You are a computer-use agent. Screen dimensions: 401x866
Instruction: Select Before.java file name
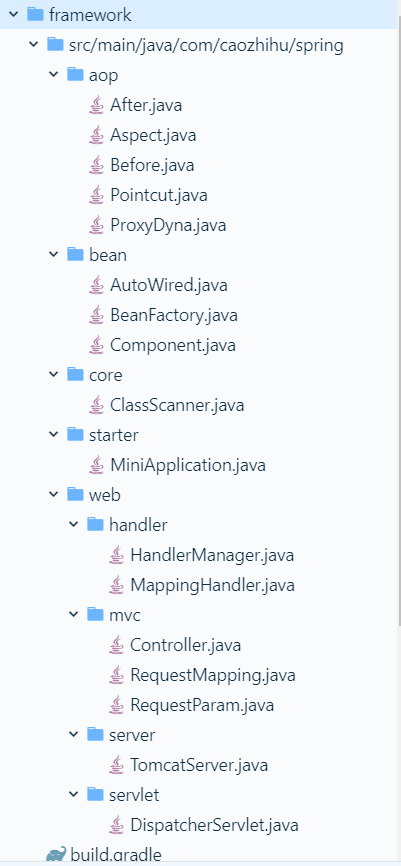(x=152, y=165)
